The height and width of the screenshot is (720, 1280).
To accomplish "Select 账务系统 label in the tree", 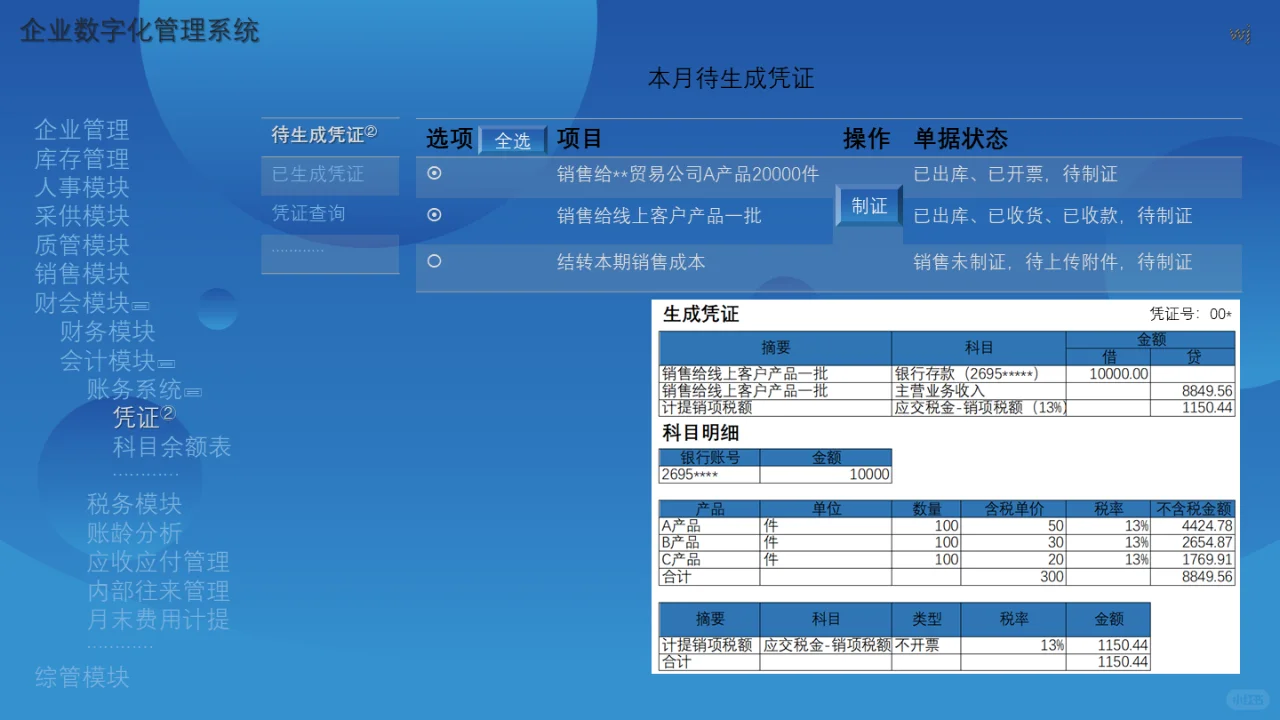I will click(134, 389).
